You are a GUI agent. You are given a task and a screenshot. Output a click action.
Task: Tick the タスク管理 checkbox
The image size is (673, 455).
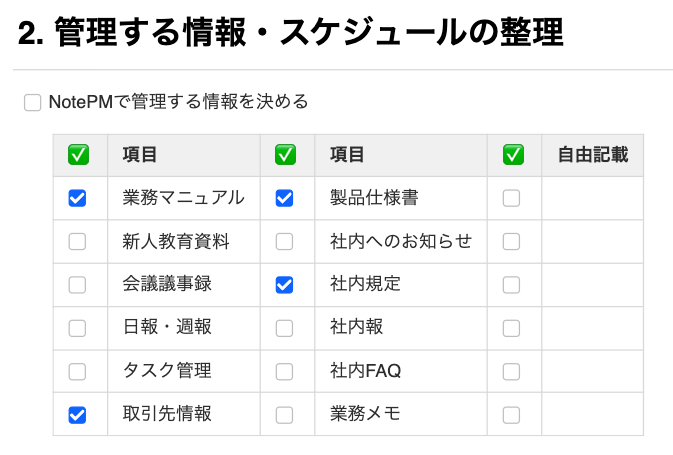[x=77, y=371]
